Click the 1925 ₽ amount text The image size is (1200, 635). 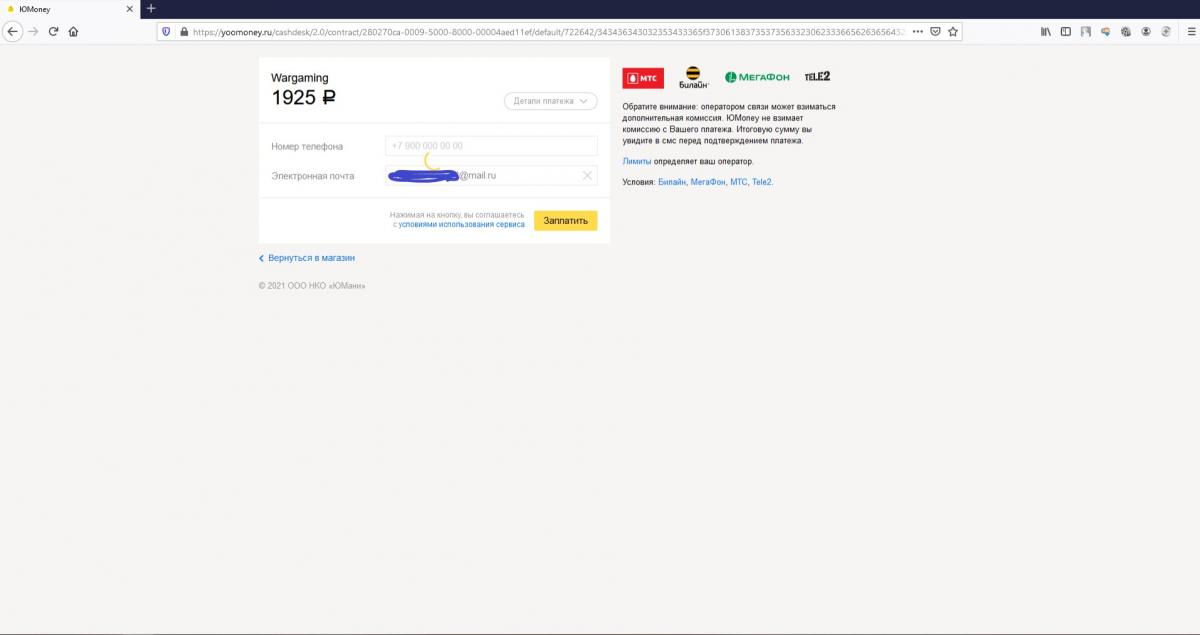304,97
